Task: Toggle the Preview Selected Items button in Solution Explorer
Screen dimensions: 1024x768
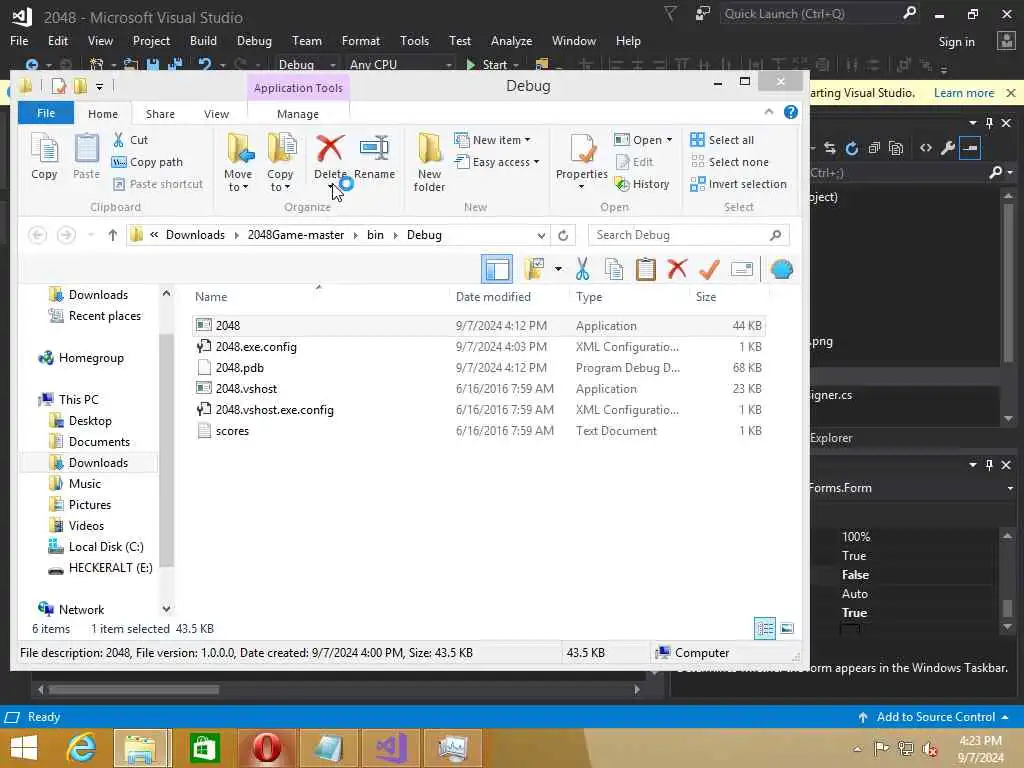Action: [970, 148]
